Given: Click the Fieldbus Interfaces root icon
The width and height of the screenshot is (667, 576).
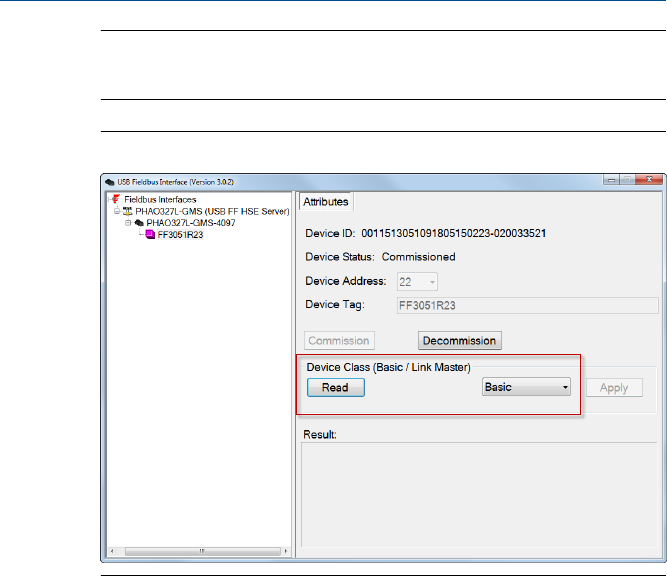Looking at the screenshot, I should [114, 199].
